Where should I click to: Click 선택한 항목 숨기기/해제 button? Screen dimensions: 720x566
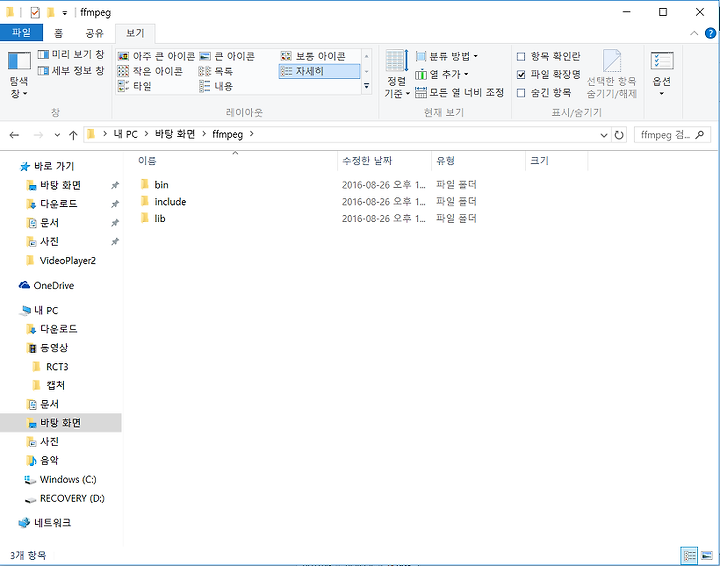tap(612, 74)
